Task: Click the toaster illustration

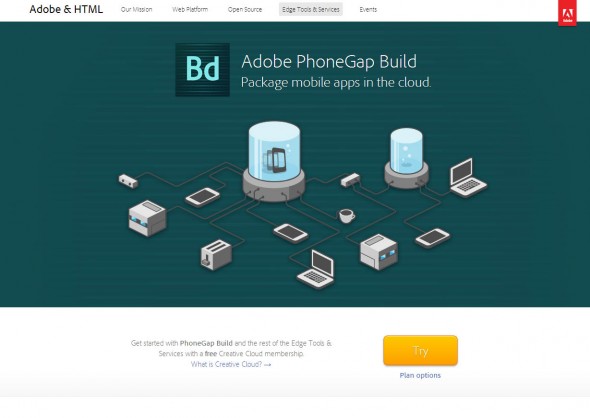Action: pyautogui.click(x=216, y=255)
